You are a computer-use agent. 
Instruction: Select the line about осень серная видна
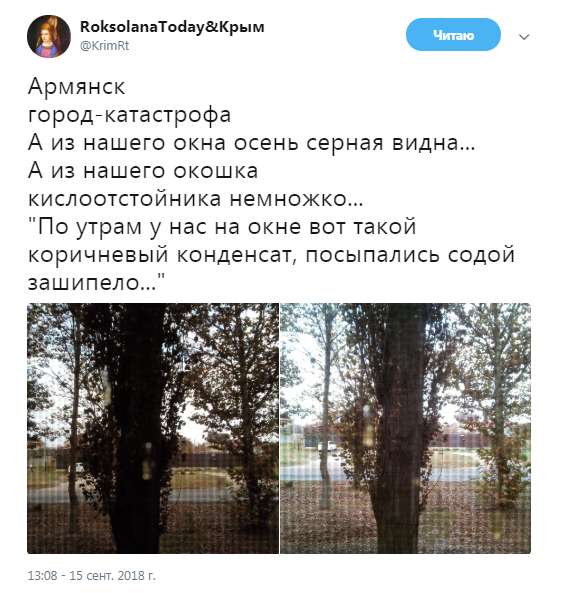coord(252,143)
